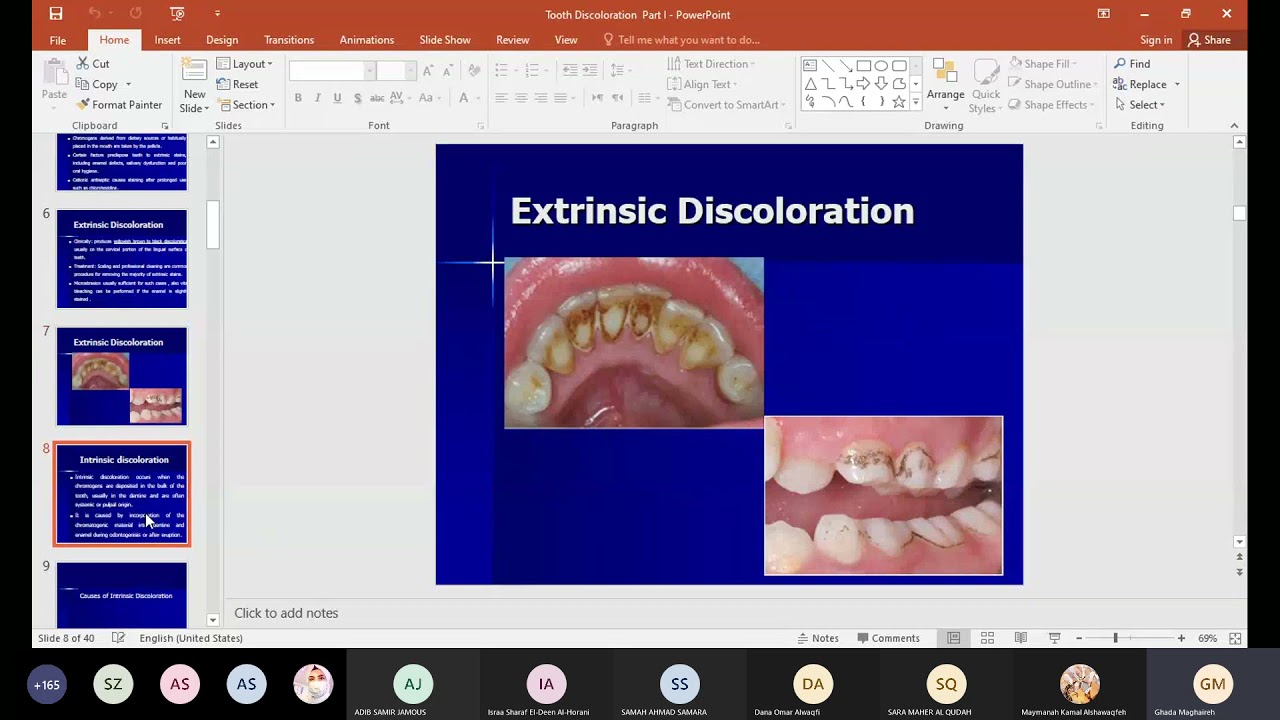
Task: Open the Slide Show tab
Action: 445,40
